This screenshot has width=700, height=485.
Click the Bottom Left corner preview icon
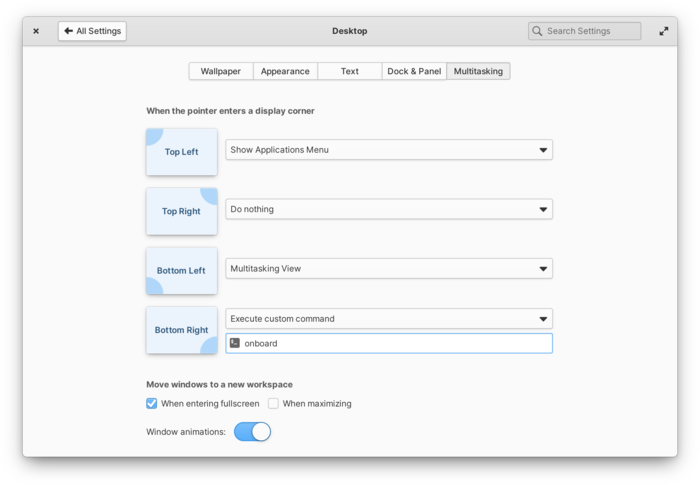[x=181, y=270]
